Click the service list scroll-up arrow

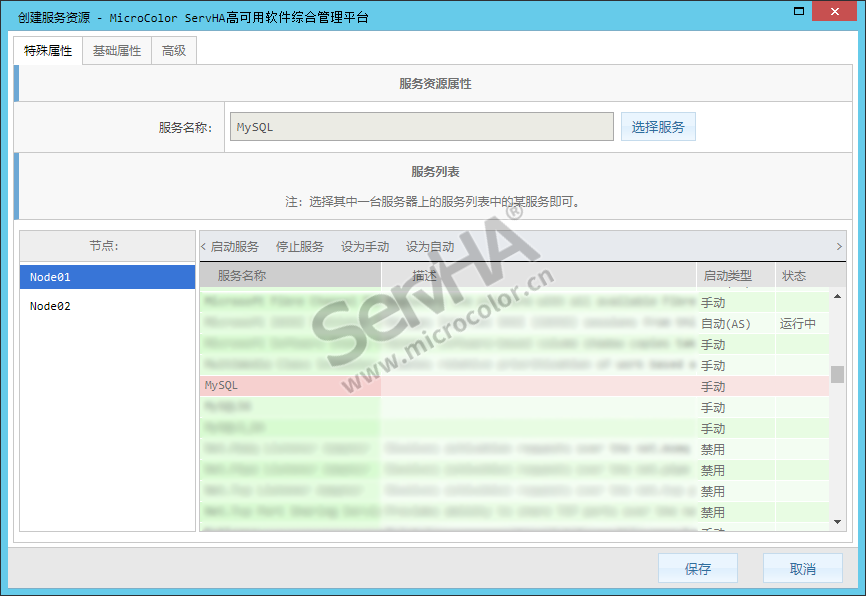[x=838, y=297]
